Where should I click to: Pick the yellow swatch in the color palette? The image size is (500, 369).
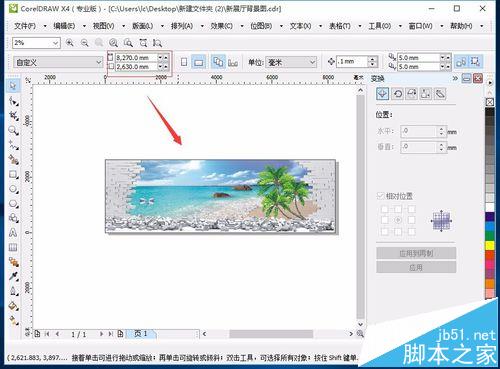[x=489, y=246]
